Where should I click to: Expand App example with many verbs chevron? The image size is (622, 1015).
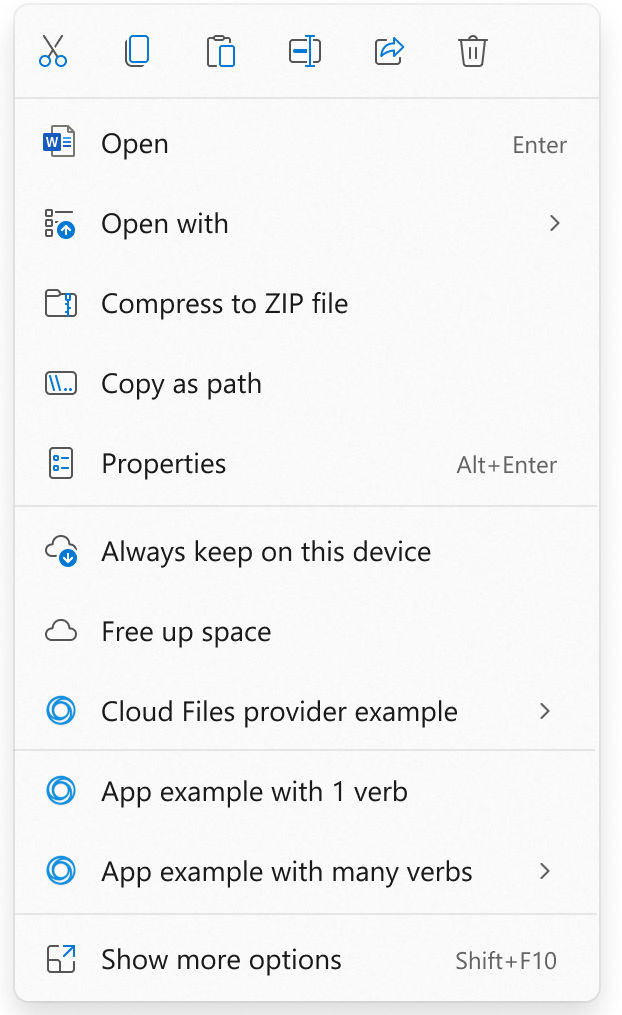coord(545,871)
